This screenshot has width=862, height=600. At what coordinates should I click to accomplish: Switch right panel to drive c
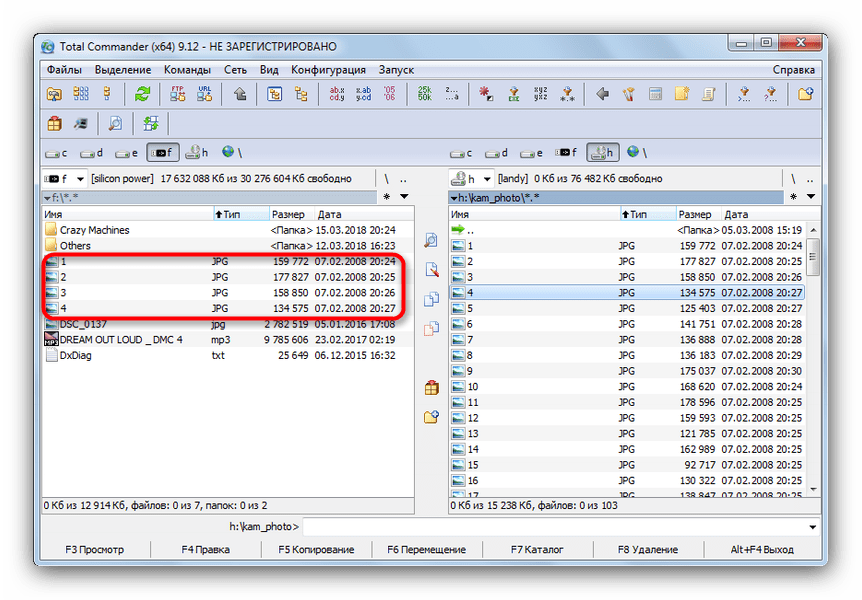coord(461,153)
